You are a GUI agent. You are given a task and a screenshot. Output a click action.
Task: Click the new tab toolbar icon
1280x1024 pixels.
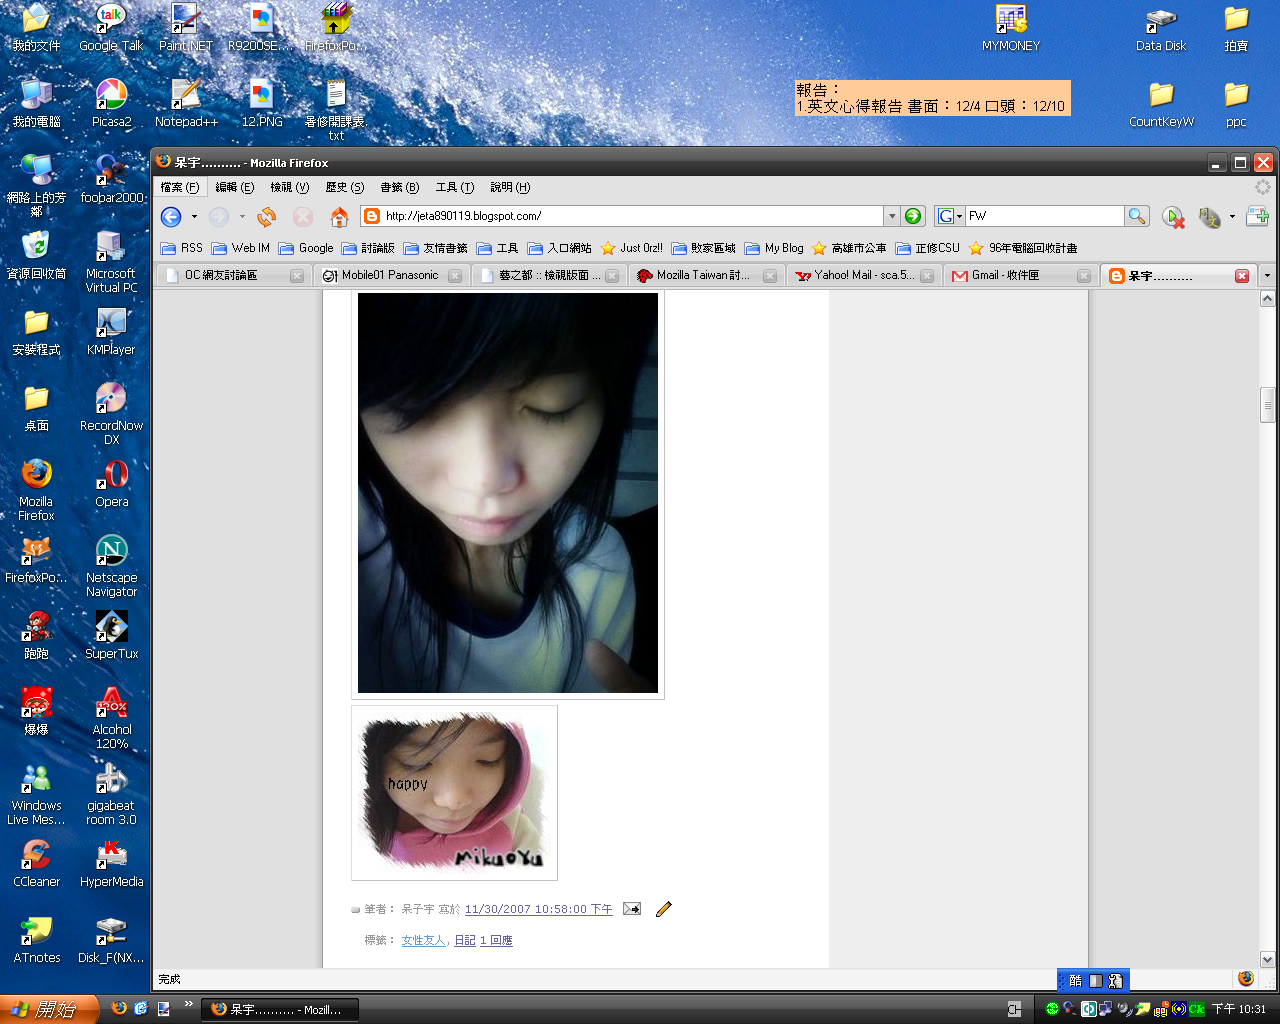(x=1257, y=216)
